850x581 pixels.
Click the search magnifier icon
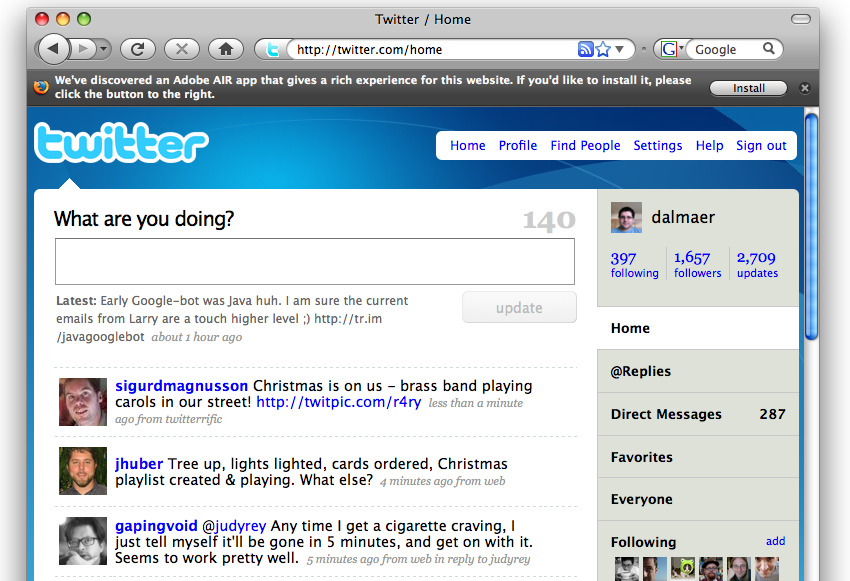769,49
